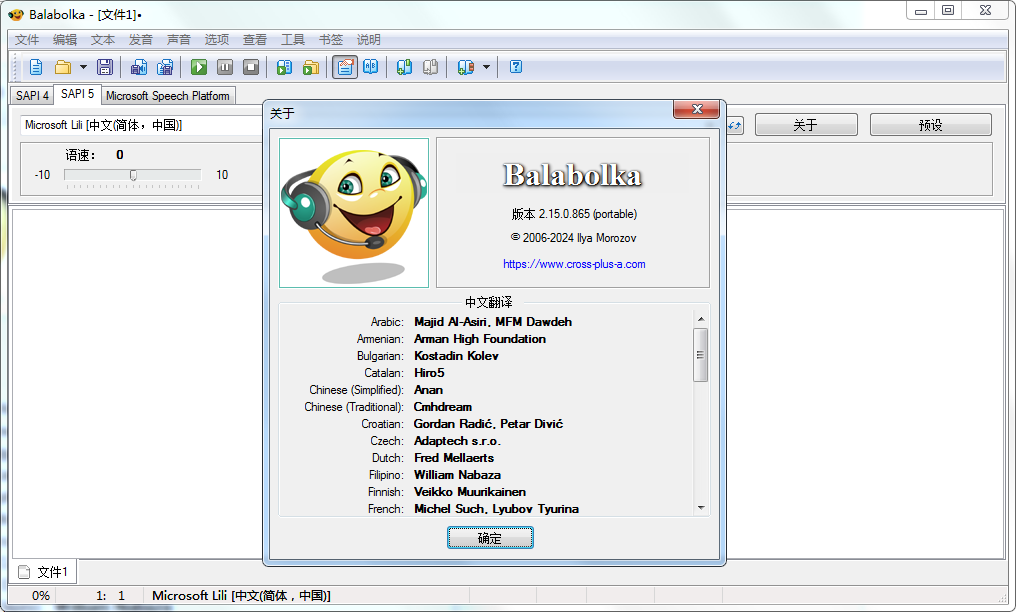Click the Save floppy disk icon

coord(104,67)
